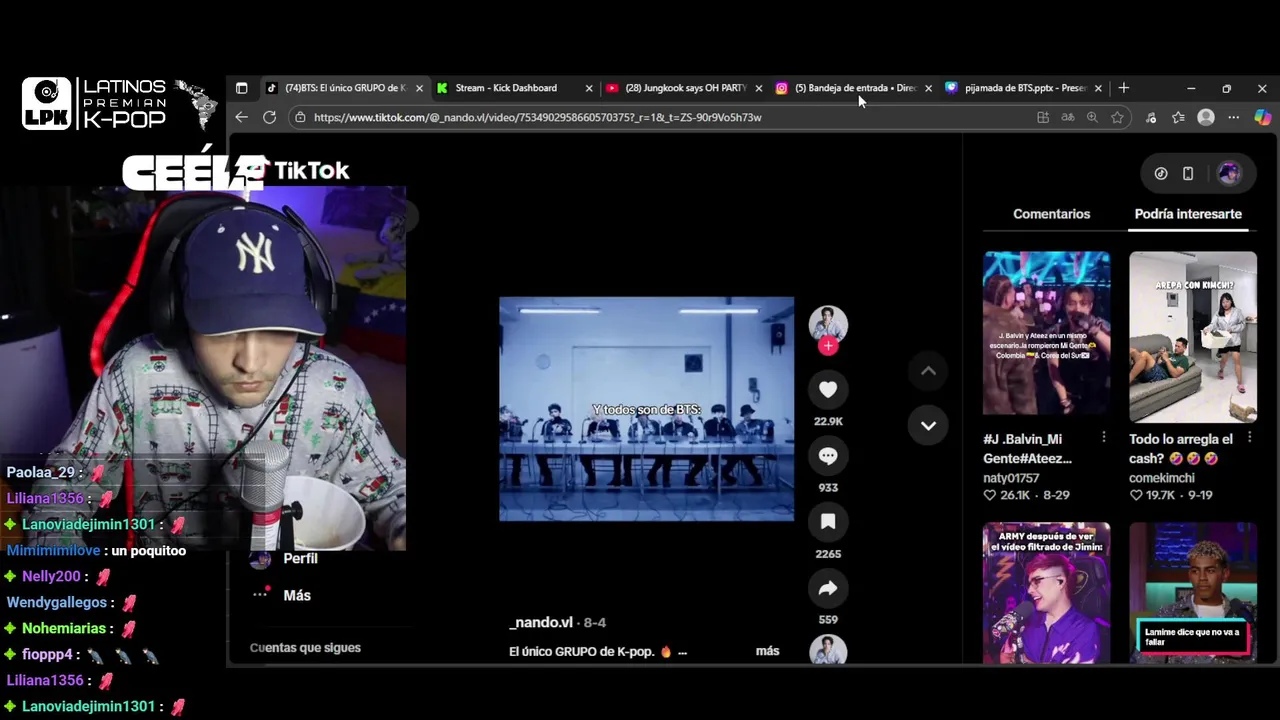Open 'Arepa con kimchi' video thumbnail

point(1193,337)
